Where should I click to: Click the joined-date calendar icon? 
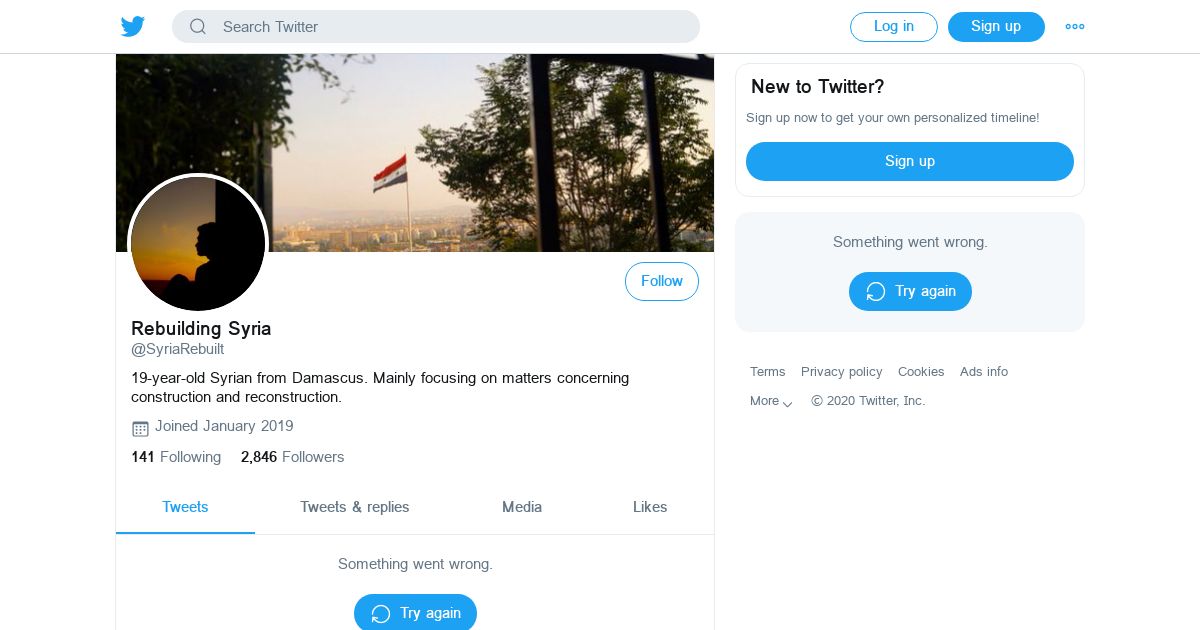coord(140,428)
